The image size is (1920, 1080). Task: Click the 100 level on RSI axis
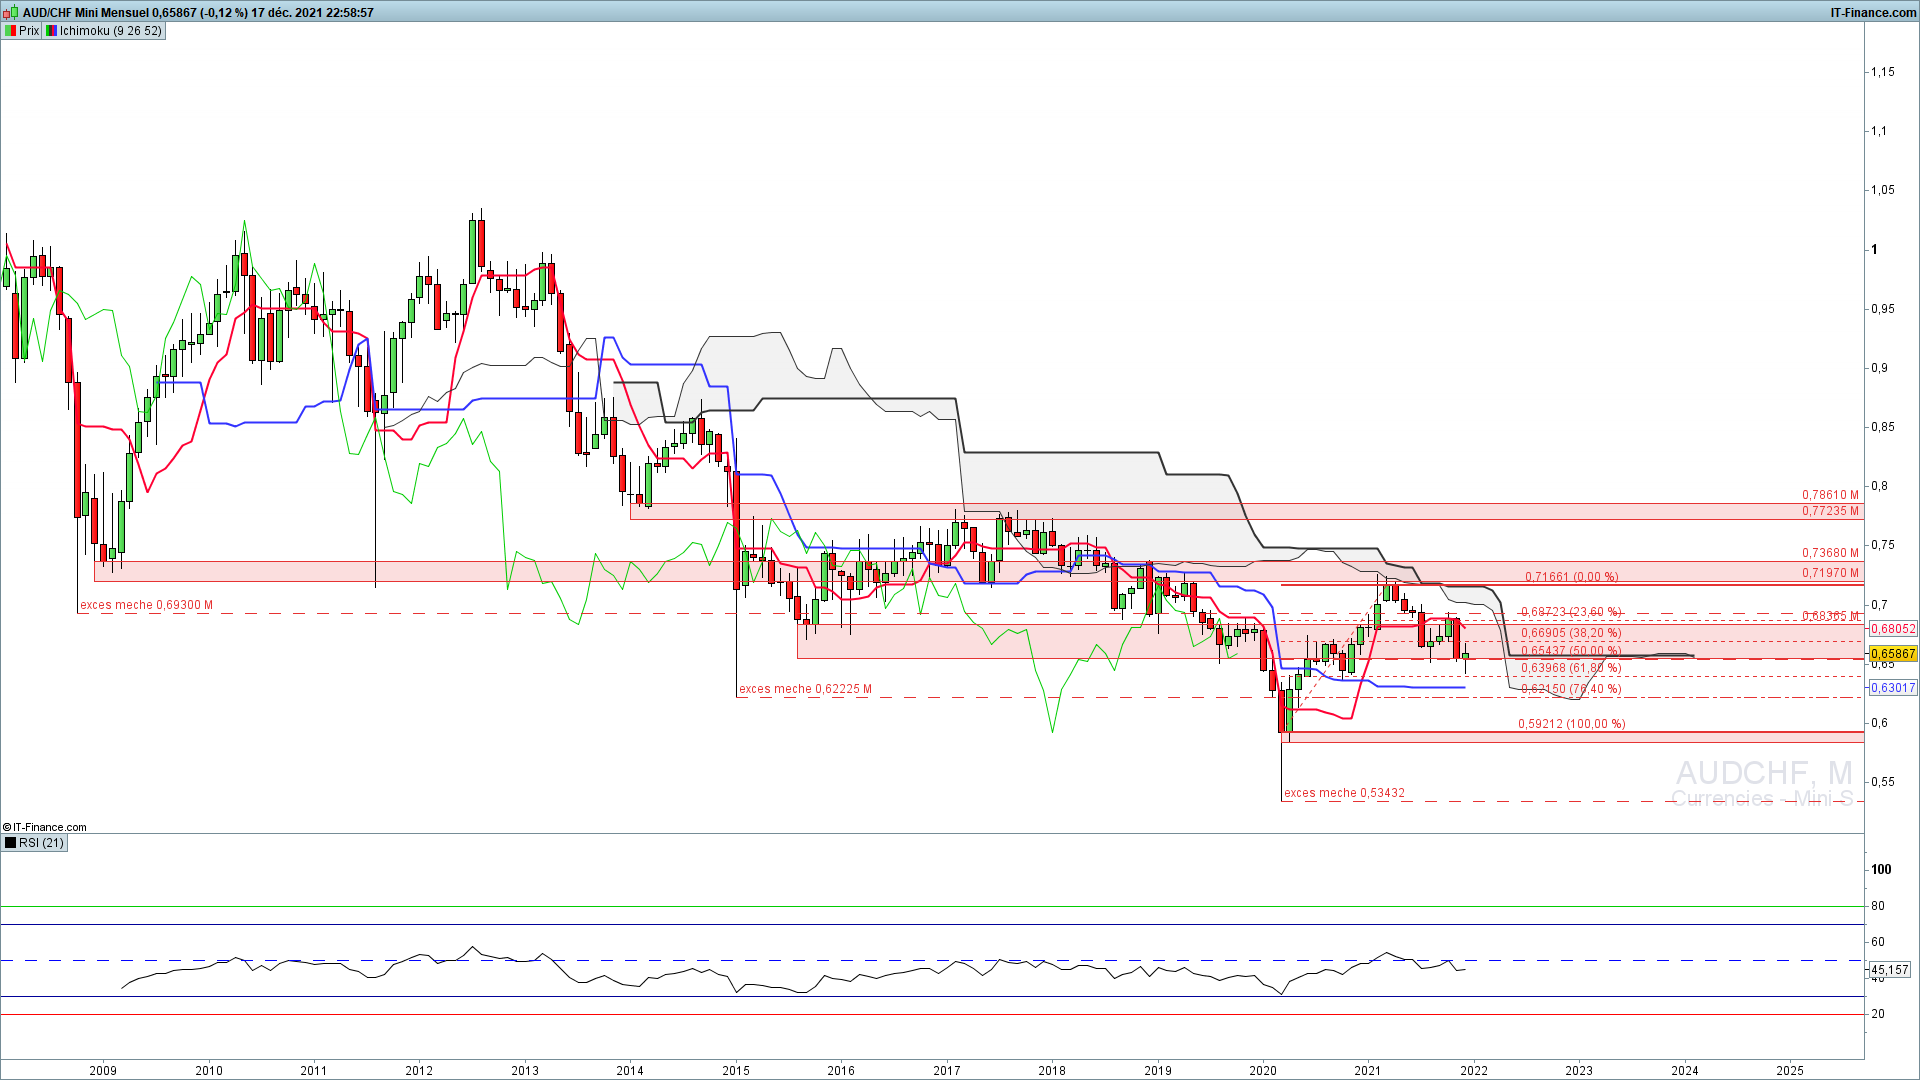pyautogui.click(x=1882, y=870)
